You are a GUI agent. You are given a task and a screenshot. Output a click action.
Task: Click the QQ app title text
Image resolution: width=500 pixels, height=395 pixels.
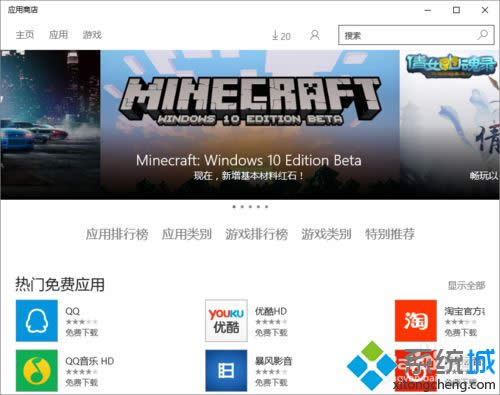point(72,311)
